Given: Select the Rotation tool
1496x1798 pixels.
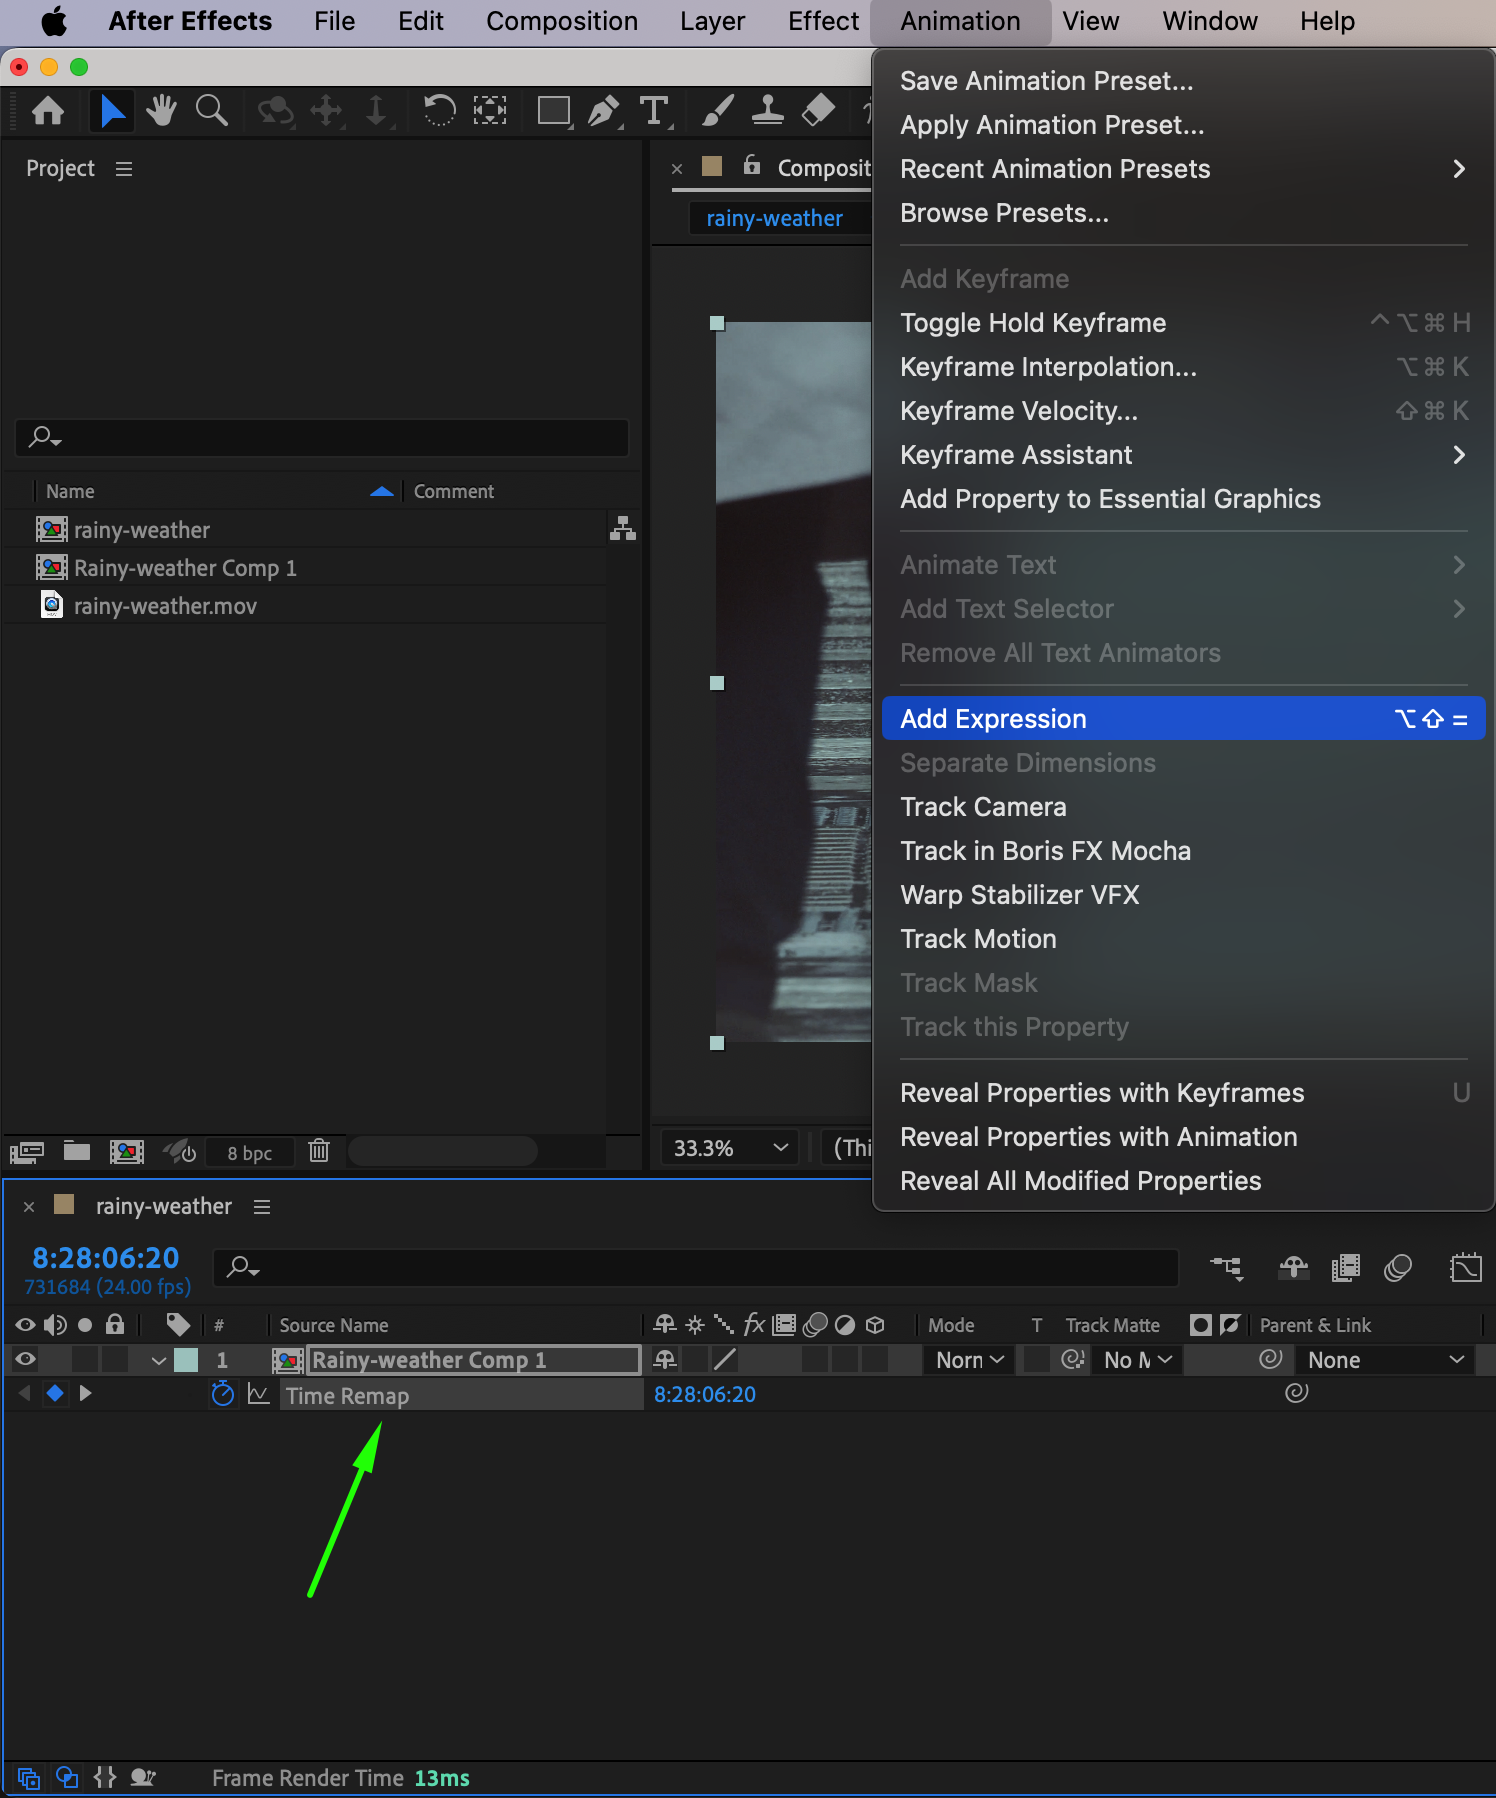Looking at the screenshot, I should (439, 110).
